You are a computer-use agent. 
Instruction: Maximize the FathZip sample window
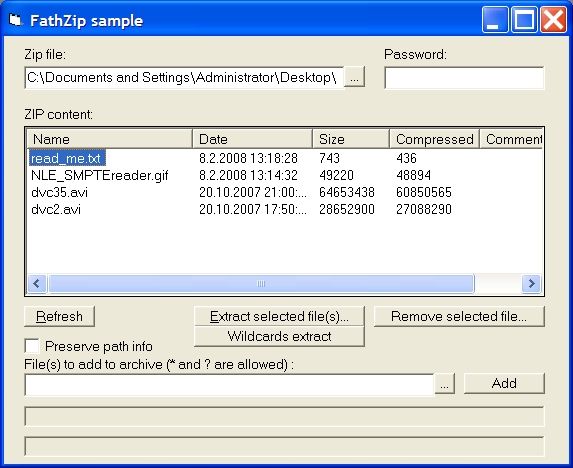click(524, 20)
